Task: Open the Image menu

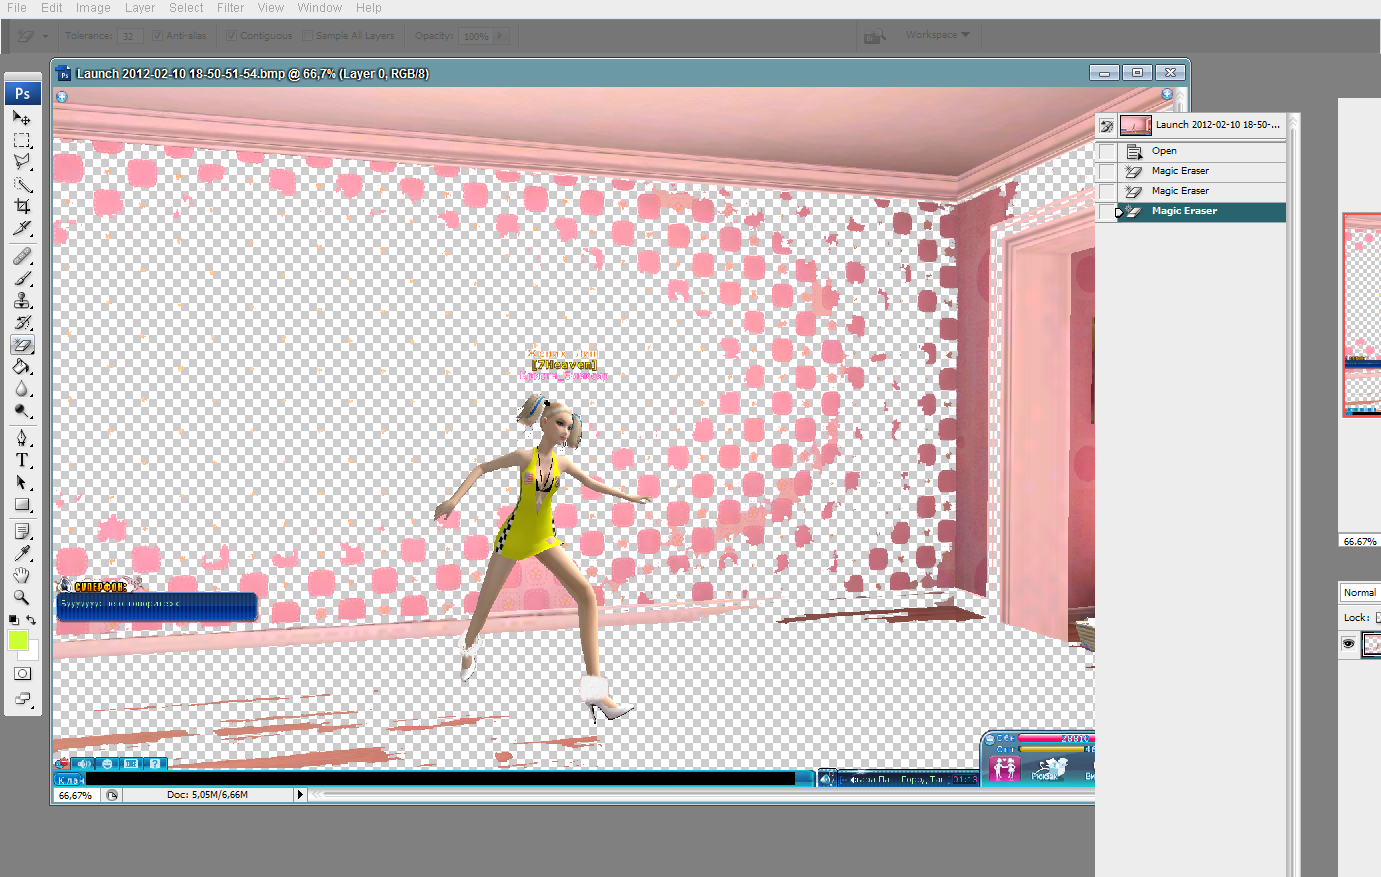Action: (93, 8)
